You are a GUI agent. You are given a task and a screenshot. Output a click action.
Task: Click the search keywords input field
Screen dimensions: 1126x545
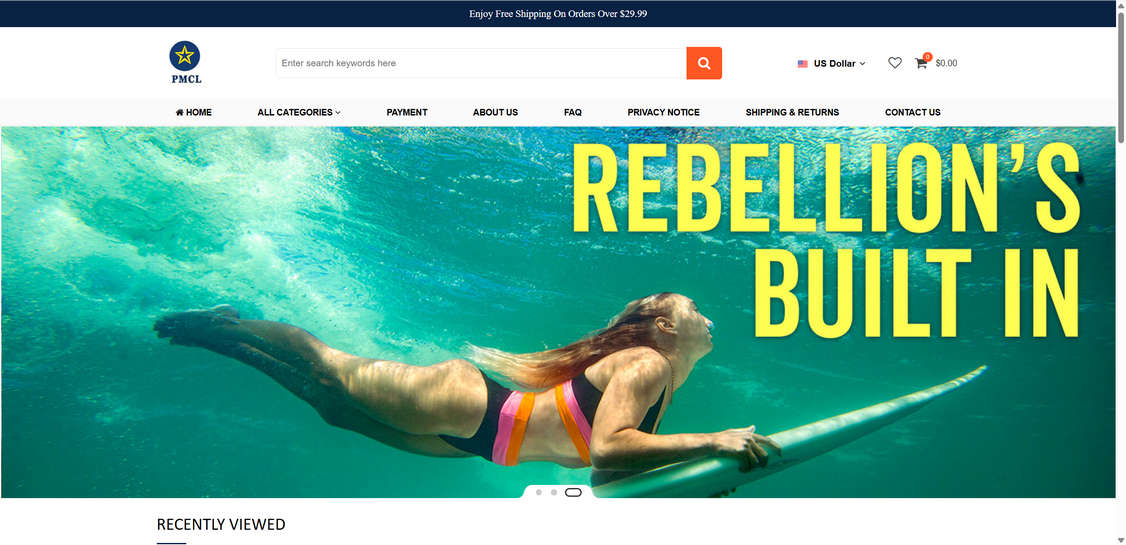pos(481,63)
